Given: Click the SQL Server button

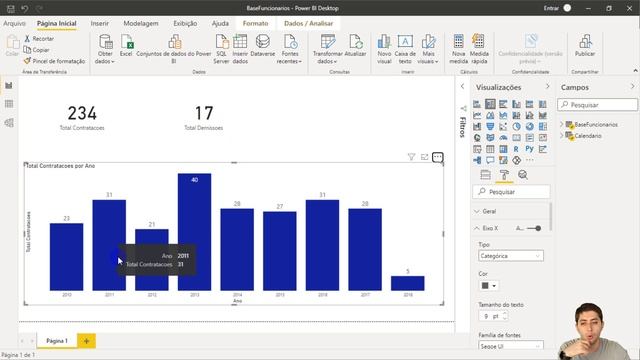Looking at the screenshot, I should pos(221,49).
